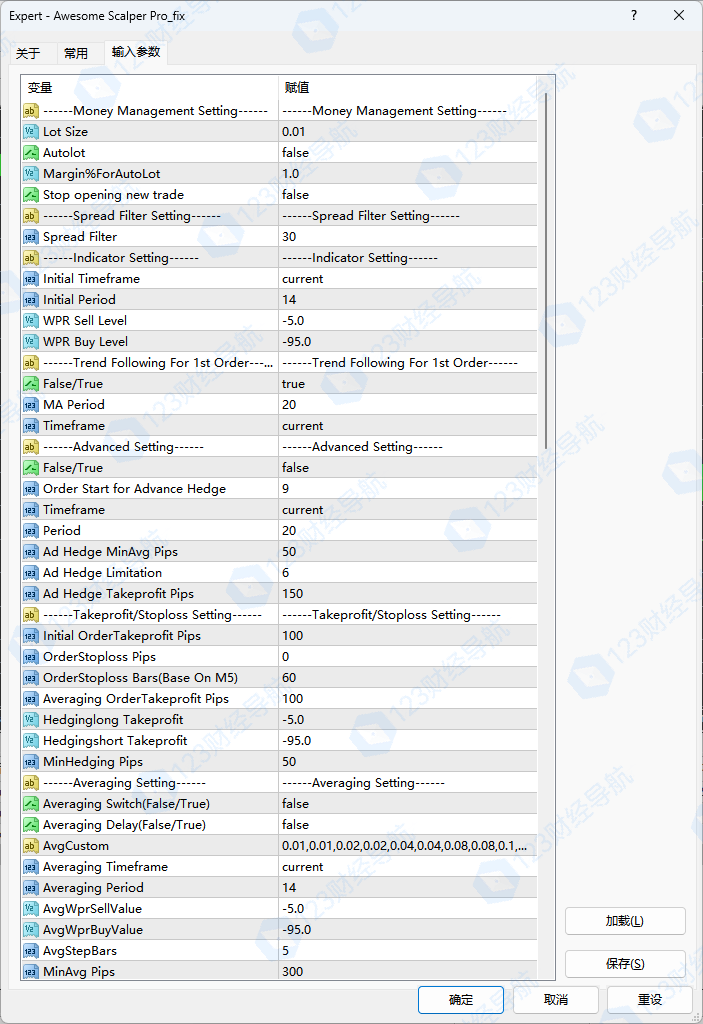Click the 取消 button
The image size is (703, 1024).
pyautogui.click(x=555, y=1000)
